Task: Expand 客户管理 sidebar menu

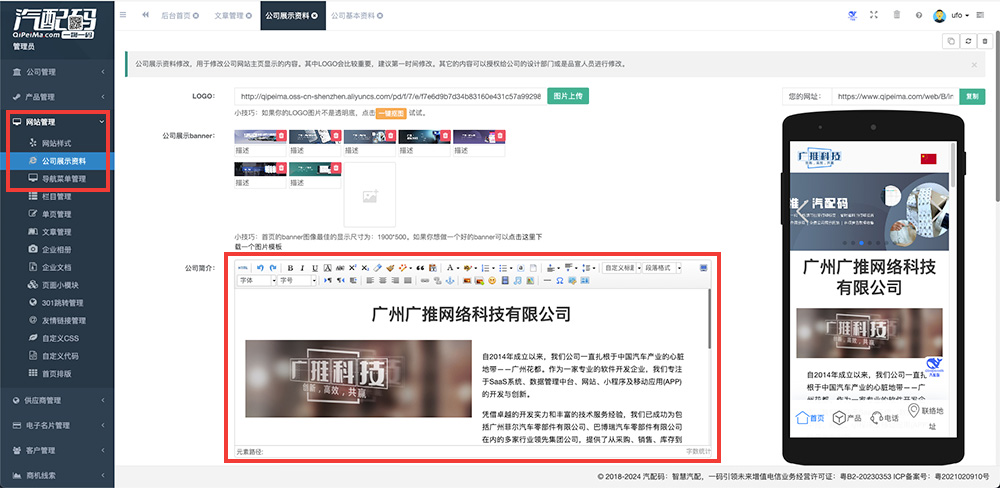Action: (x=57, y=450)
